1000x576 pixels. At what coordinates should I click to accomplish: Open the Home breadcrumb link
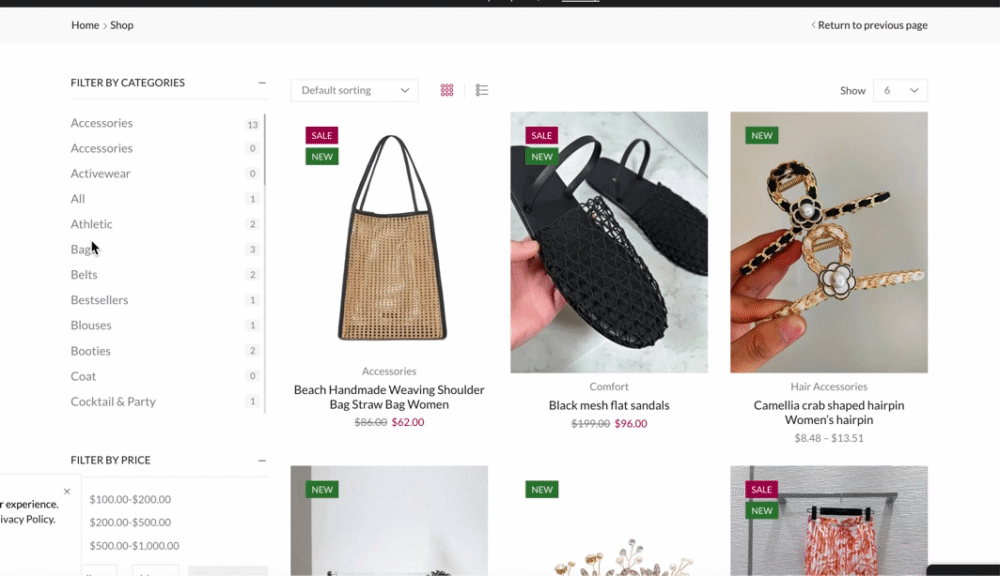85,25
